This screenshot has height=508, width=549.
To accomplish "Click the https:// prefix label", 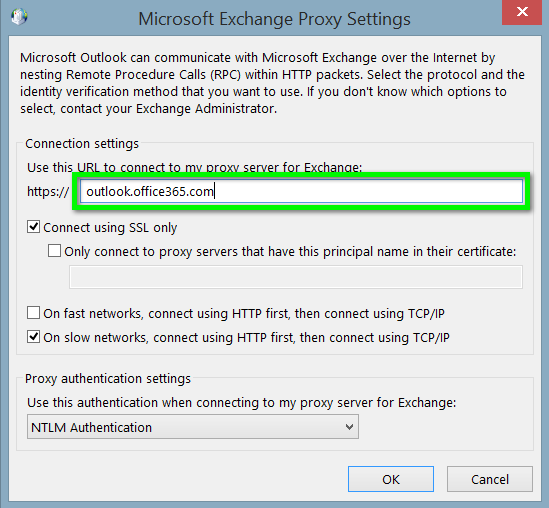I will click(48, 192).
